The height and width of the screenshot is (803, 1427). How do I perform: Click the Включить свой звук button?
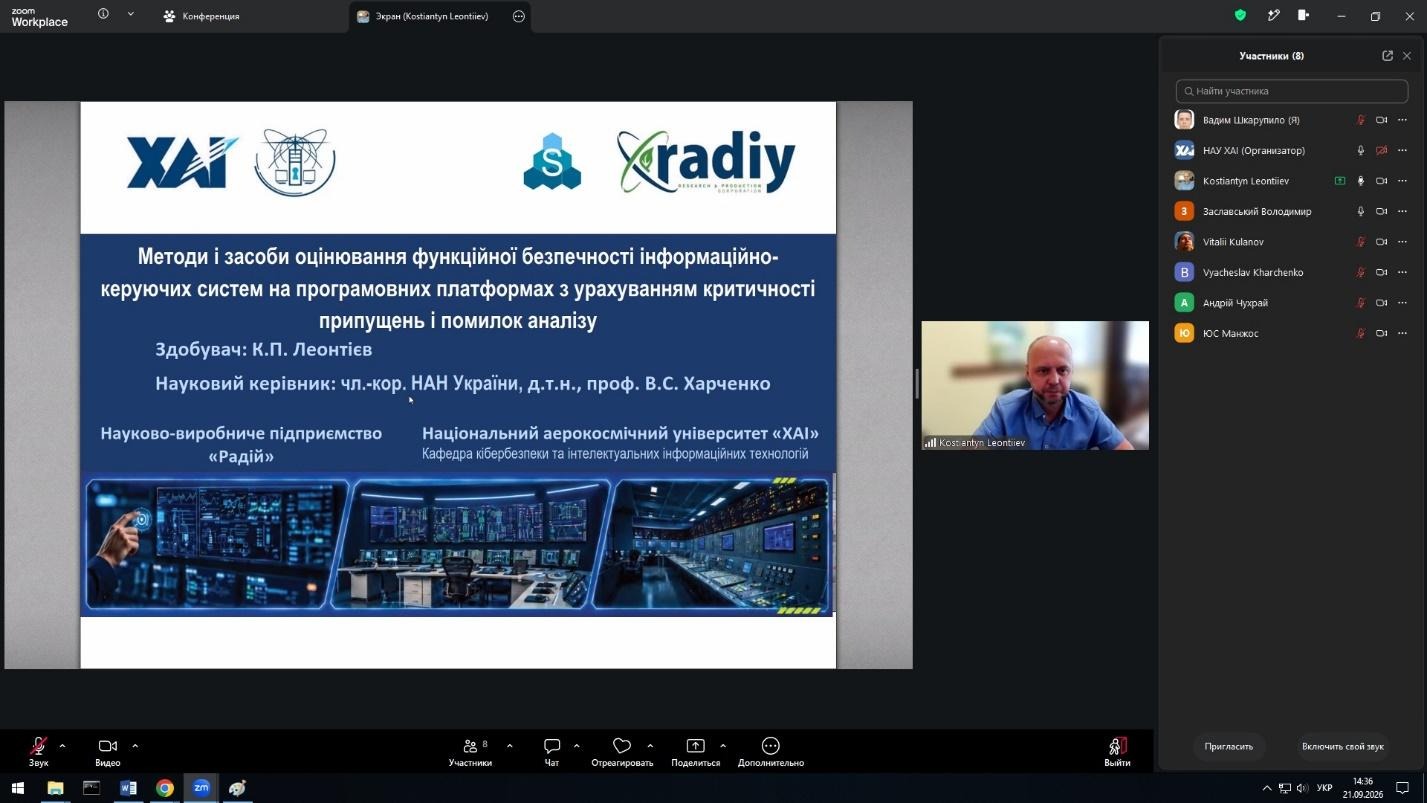pyautogui.click(x=1343, y=746)
